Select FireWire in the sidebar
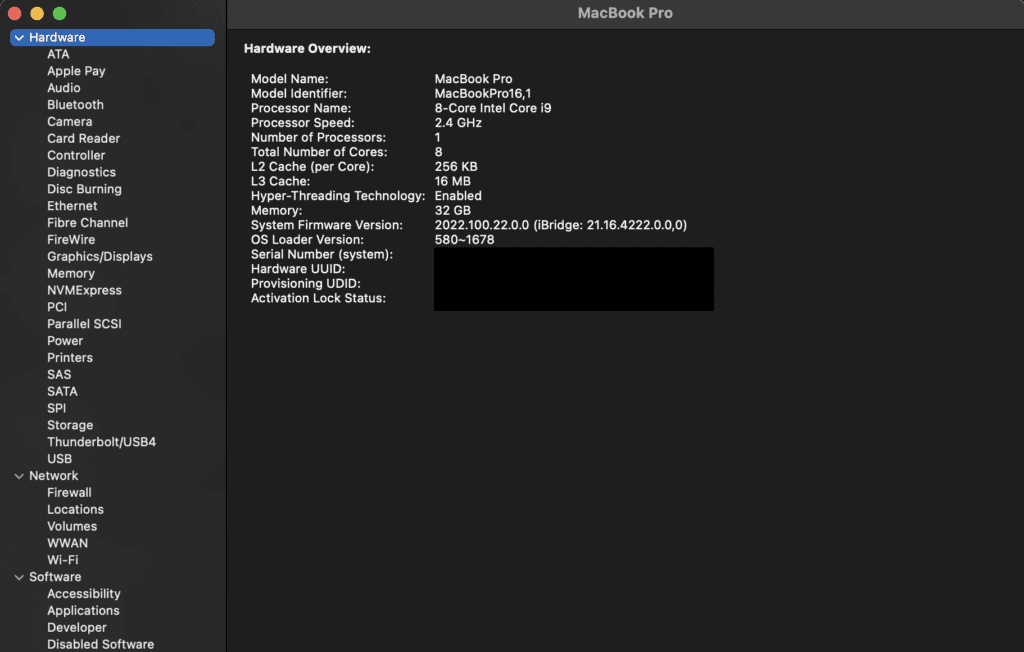The image size is (1024, 652). click(x=71, y=240)
